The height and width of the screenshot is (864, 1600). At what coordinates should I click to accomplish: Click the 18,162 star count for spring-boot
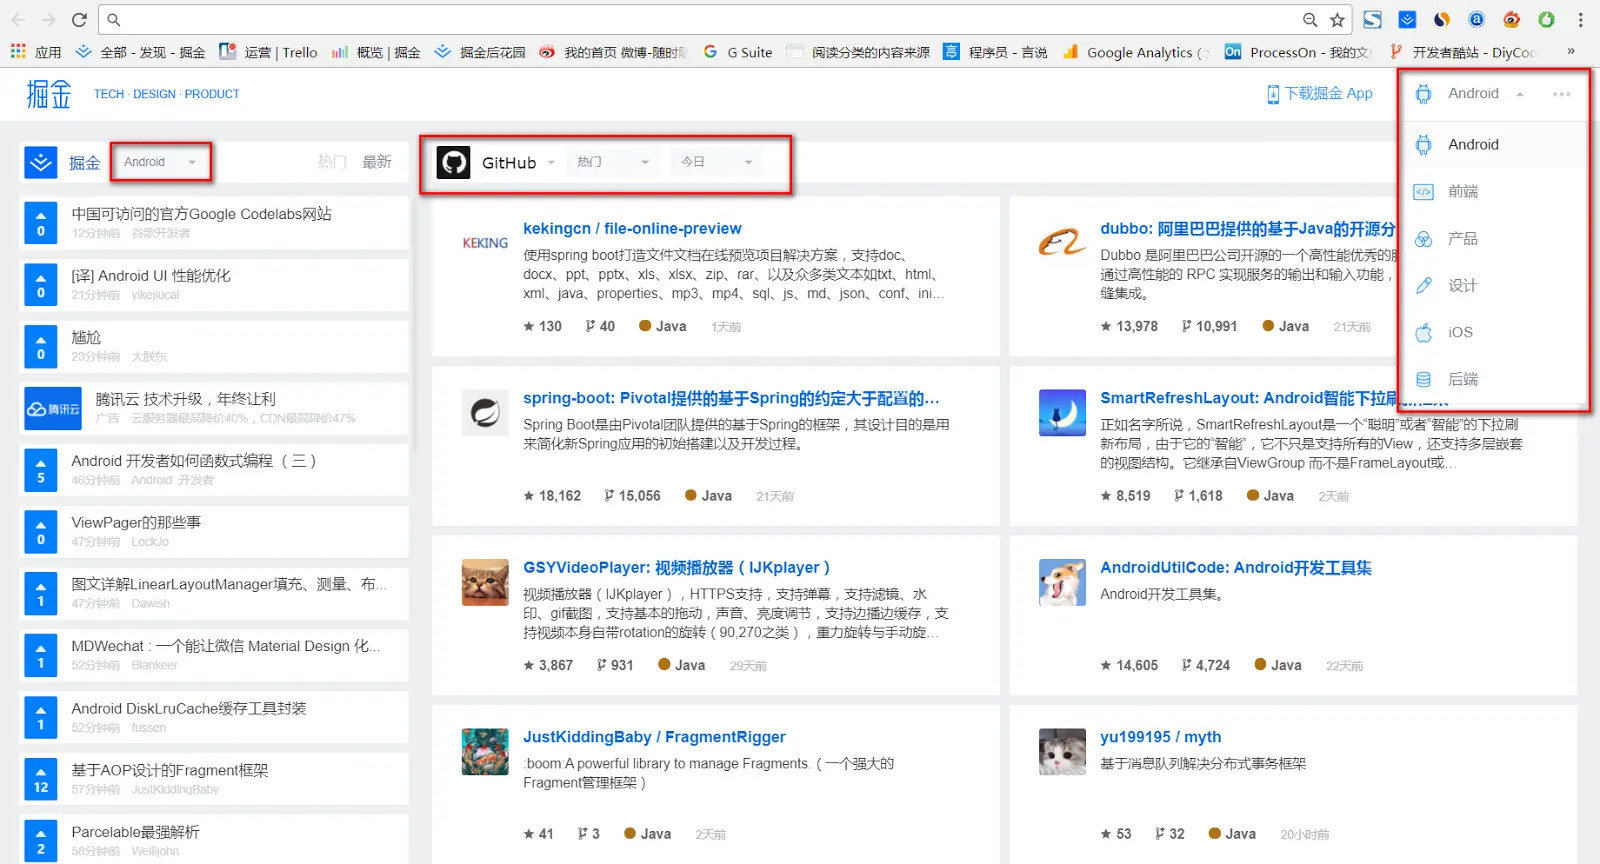(x=552, y=496)
